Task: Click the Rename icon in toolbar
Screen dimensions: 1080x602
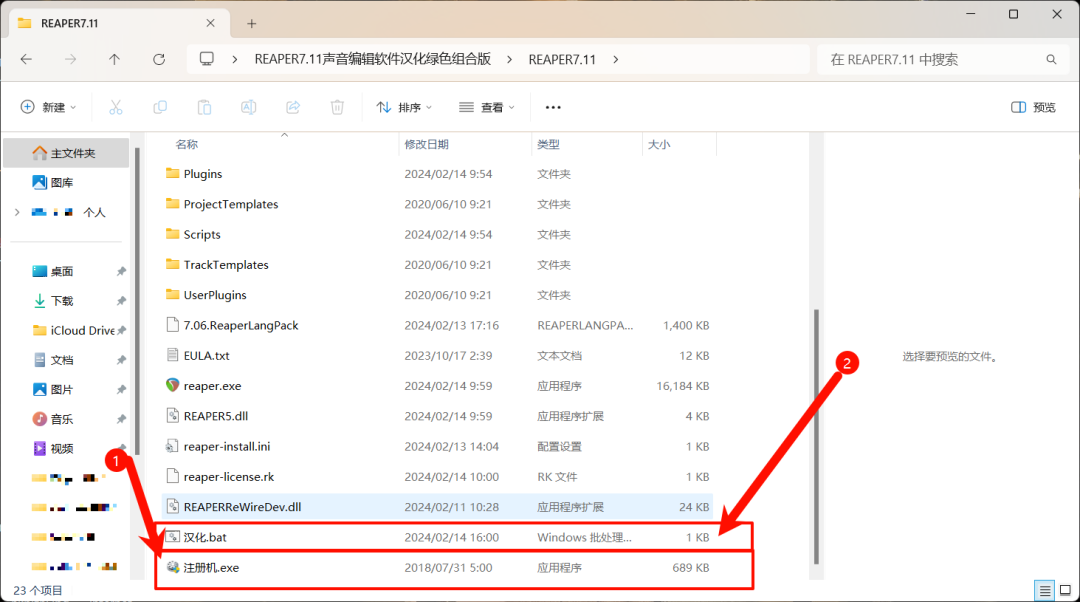Action: point(249,107)
